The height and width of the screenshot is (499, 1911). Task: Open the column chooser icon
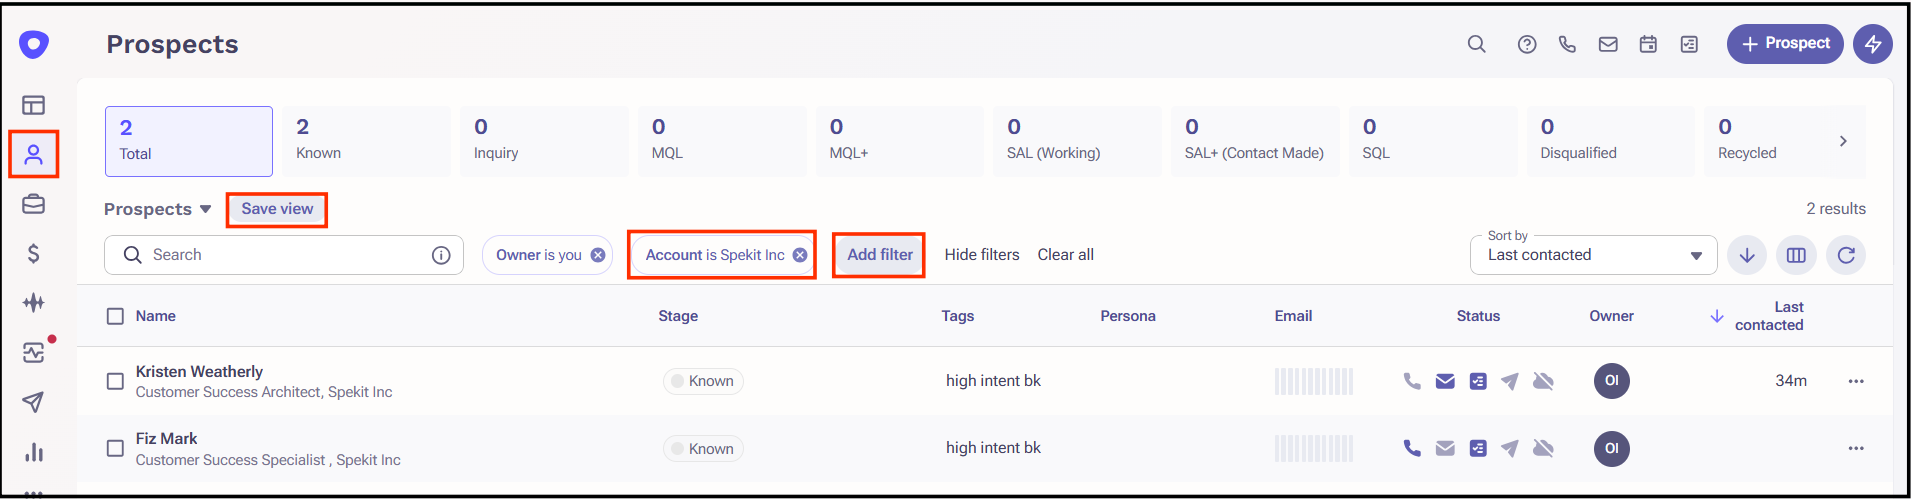1796,255
